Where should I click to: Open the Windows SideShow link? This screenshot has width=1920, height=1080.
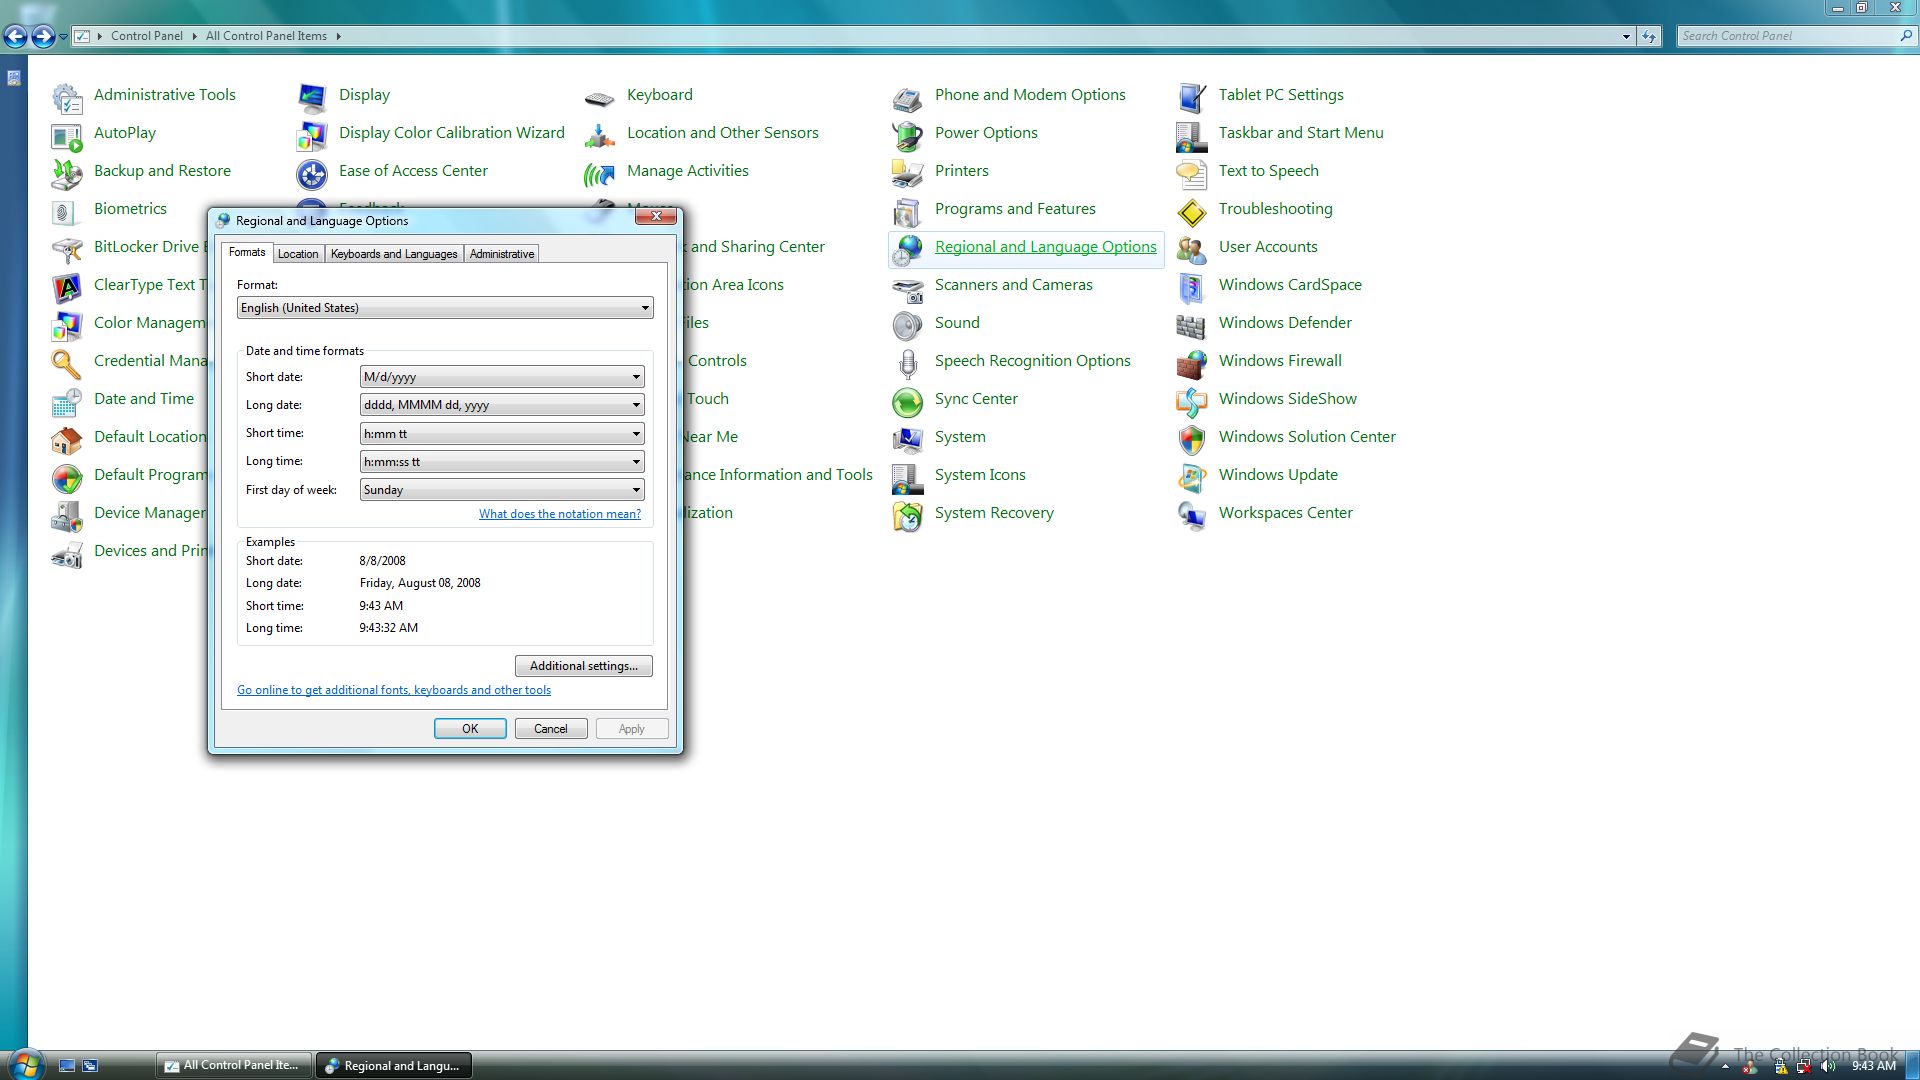1288,399
